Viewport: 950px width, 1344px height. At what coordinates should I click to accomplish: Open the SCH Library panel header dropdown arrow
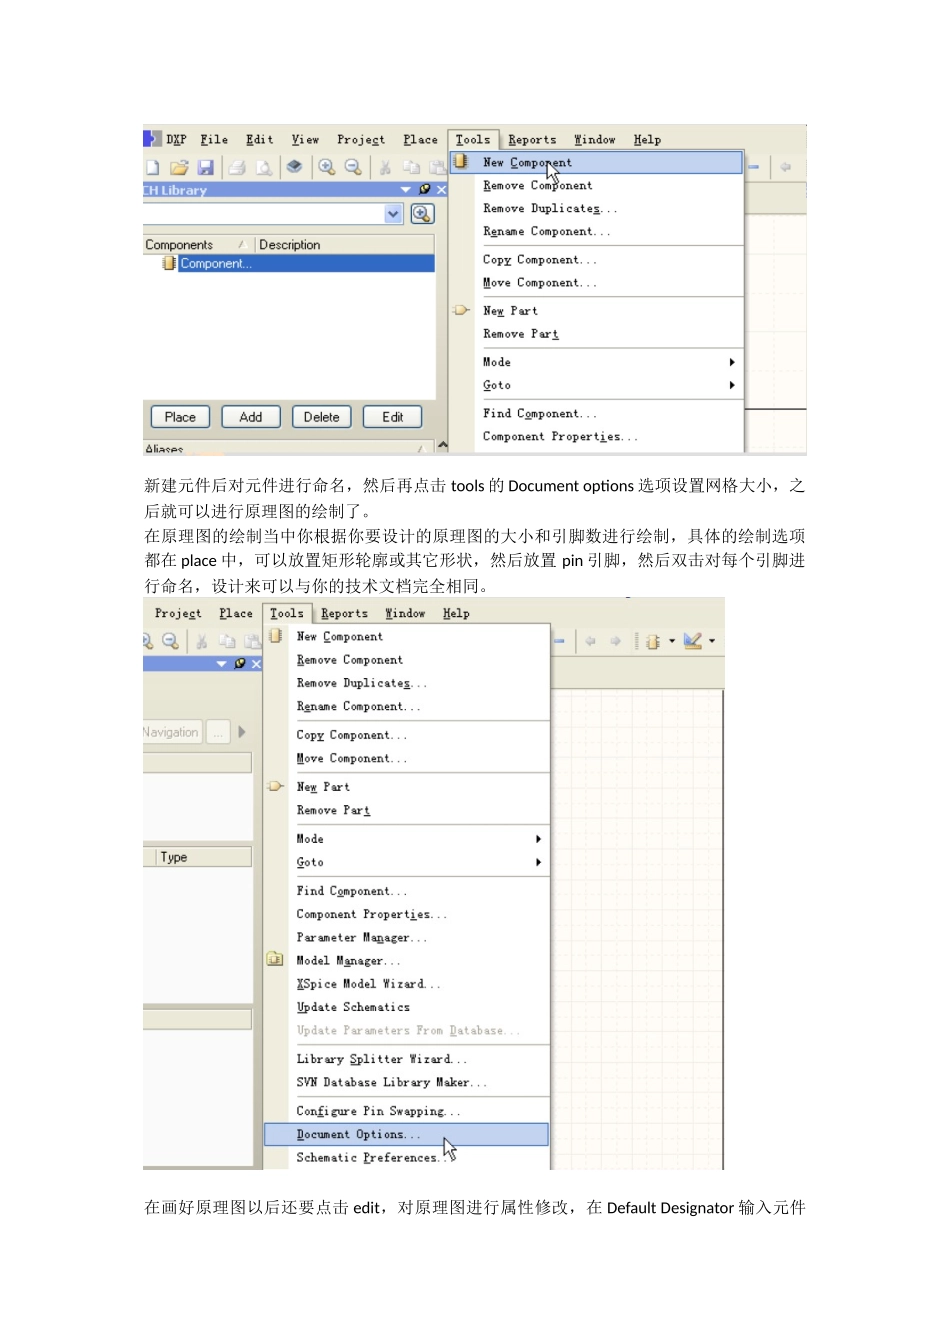coord(406,189)
